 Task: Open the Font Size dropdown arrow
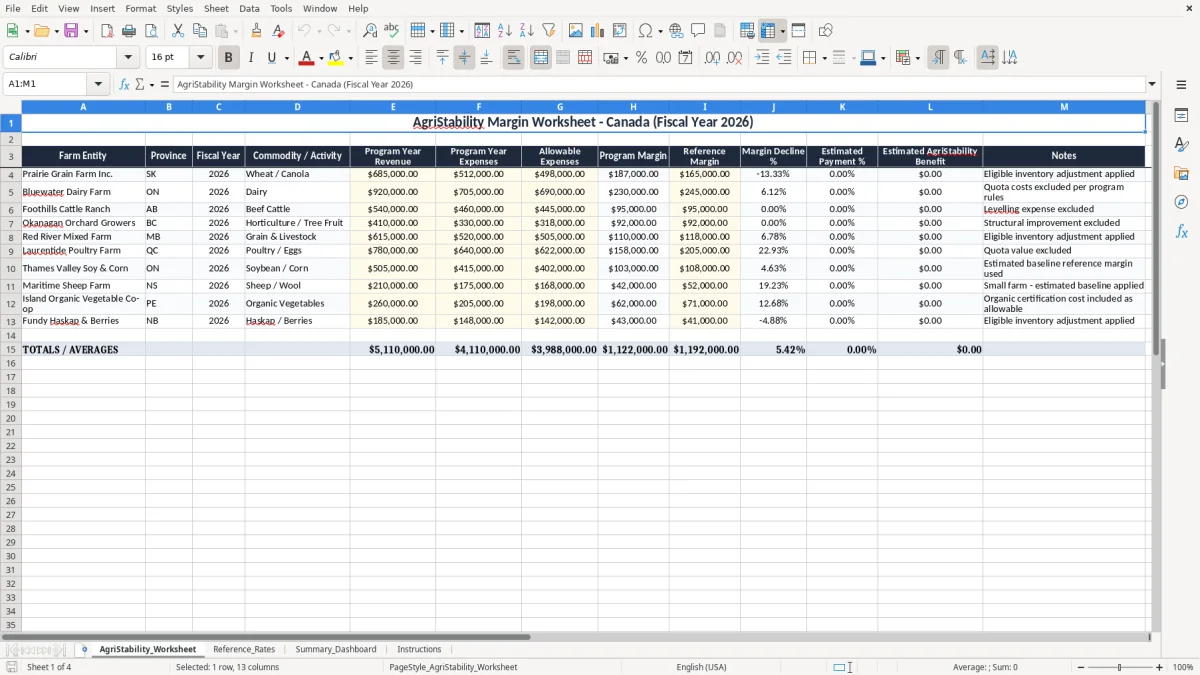coord(200,57)
